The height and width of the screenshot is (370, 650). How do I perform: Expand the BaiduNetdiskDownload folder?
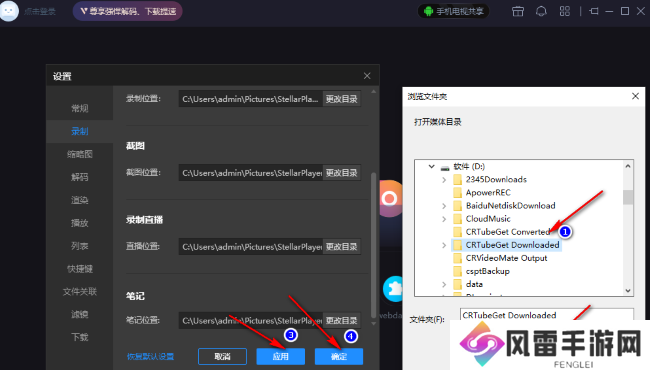tap(444, 206)
